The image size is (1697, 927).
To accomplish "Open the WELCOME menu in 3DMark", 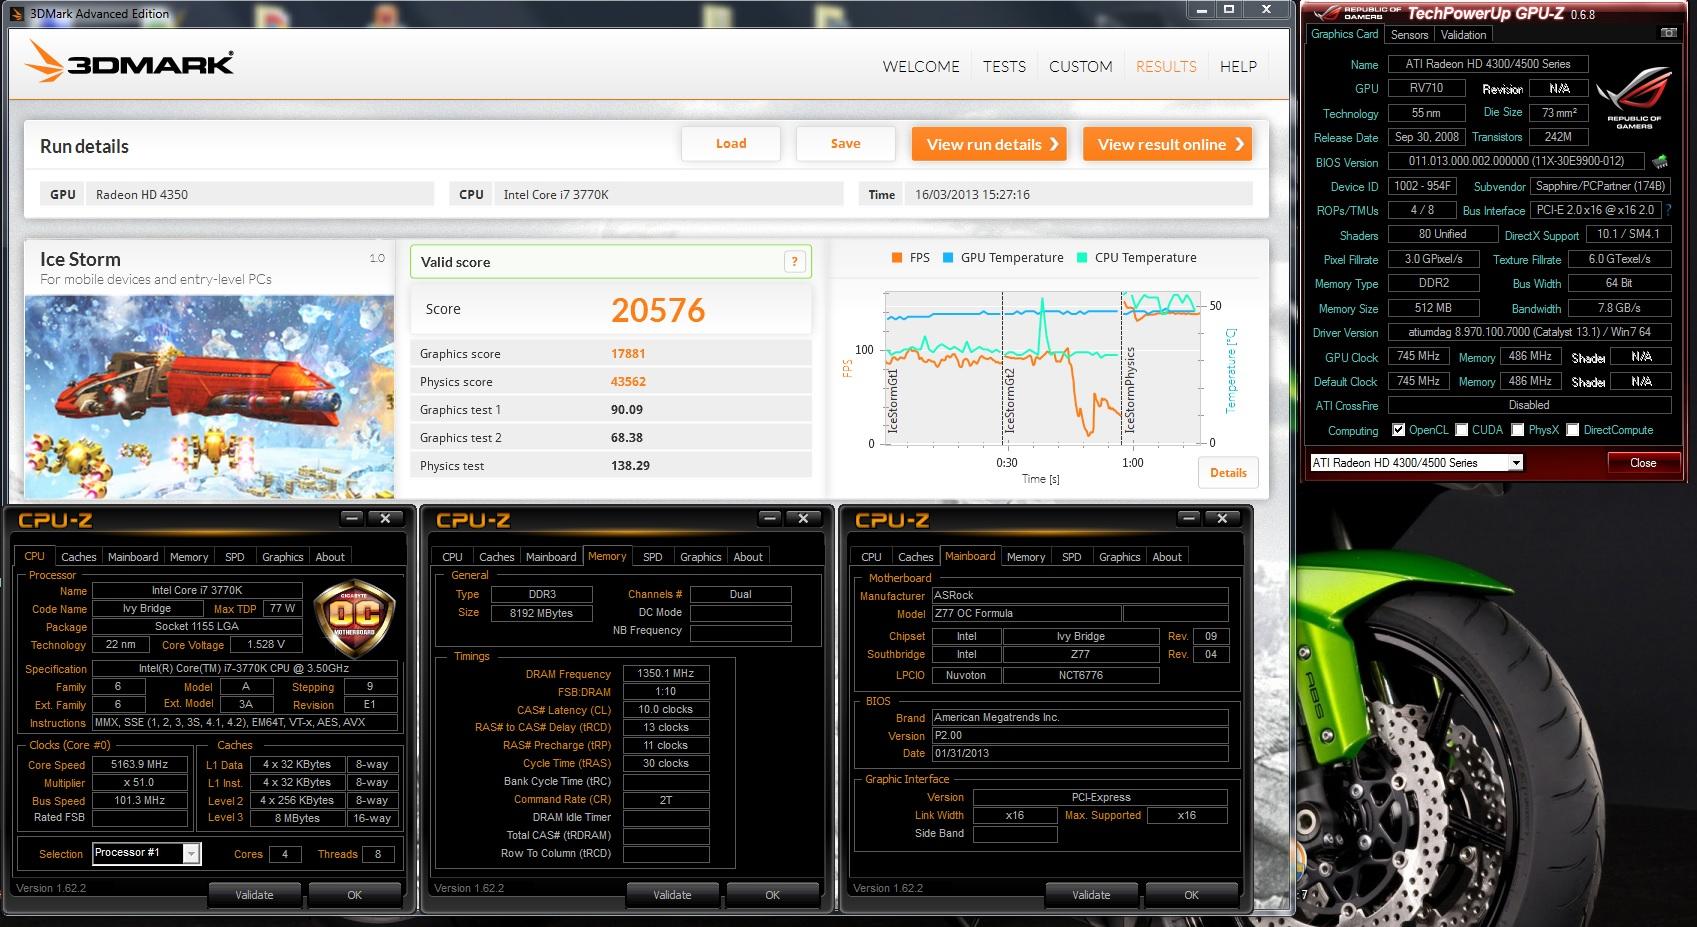I will [921, 66].
